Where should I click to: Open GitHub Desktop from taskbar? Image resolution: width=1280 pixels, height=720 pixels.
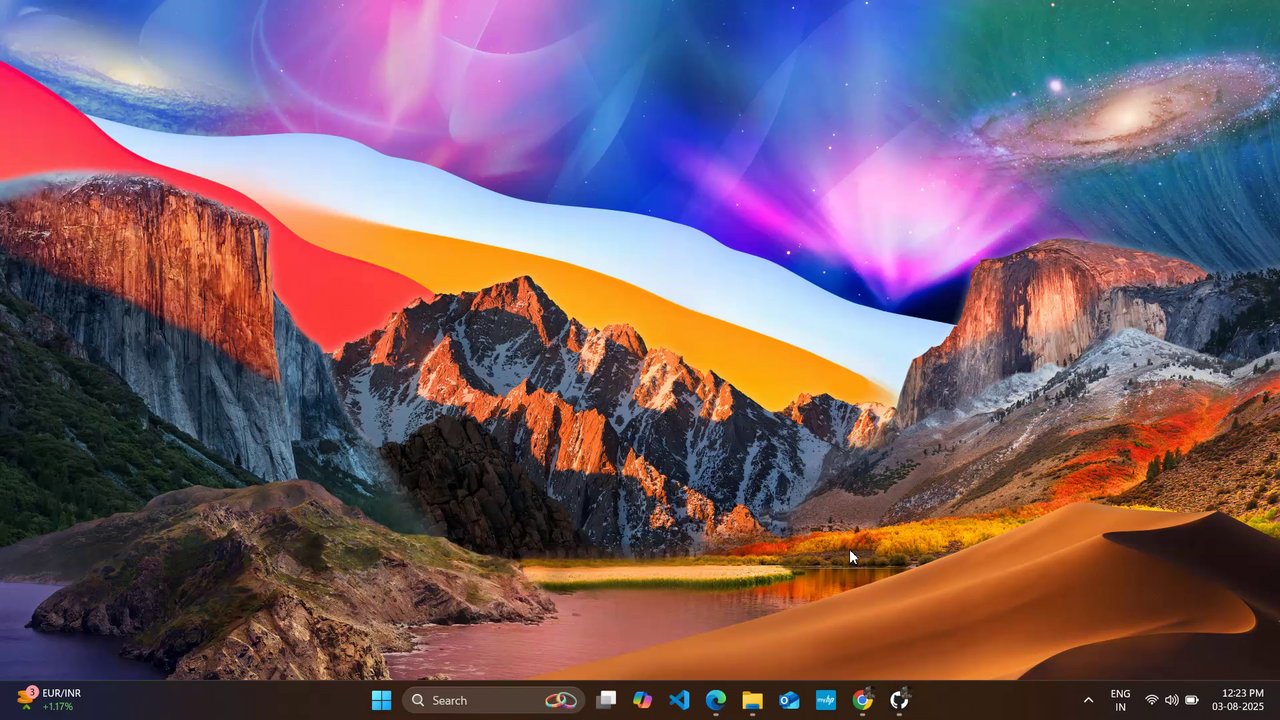pyautogui.click(x=899, y=700)
